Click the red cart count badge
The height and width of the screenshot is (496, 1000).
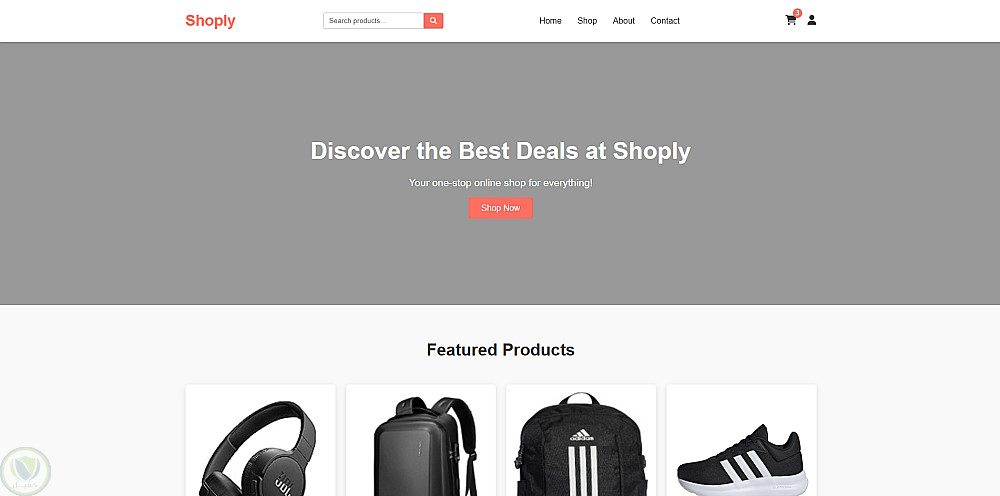[x=797, y=13]
